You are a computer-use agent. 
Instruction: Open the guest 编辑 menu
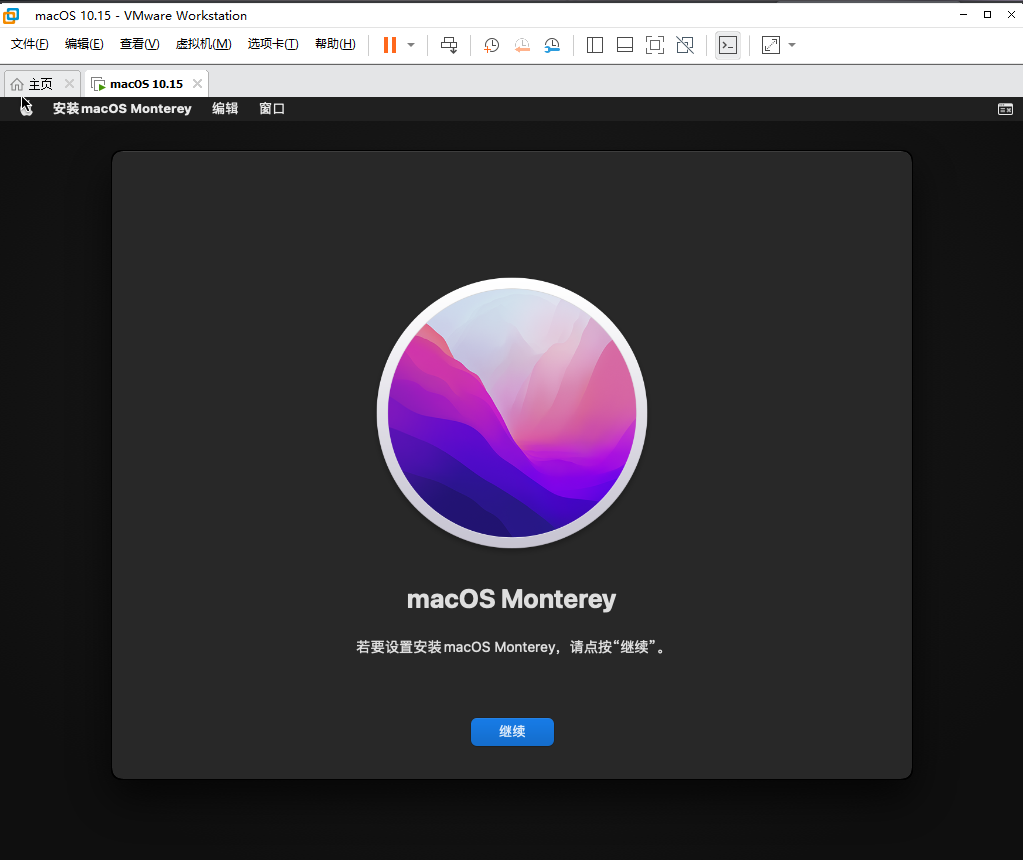pos(225,109)
